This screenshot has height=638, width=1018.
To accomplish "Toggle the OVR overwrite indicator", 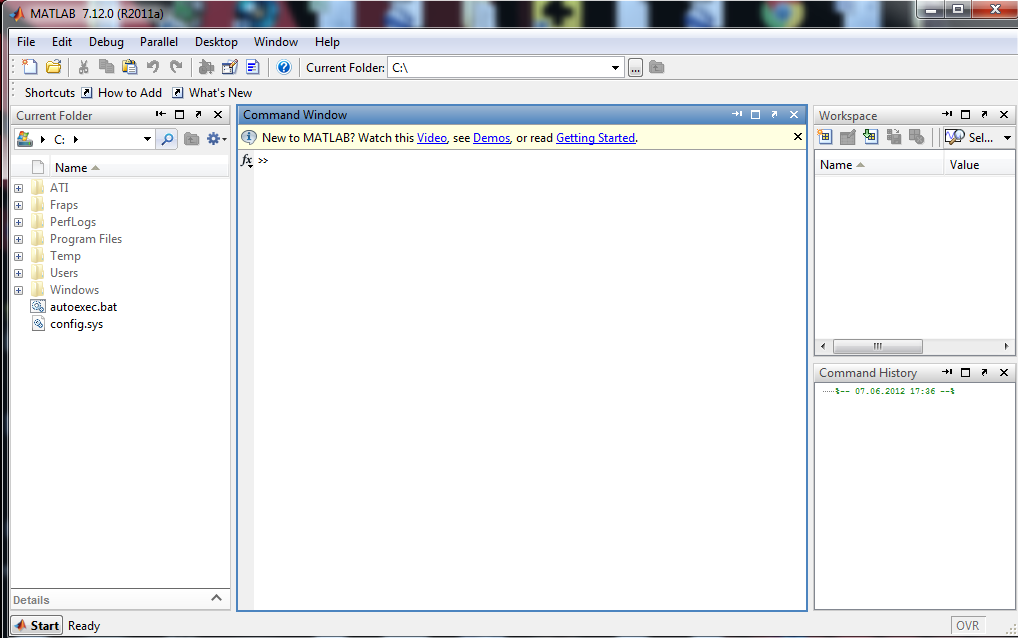I will 967,625.
